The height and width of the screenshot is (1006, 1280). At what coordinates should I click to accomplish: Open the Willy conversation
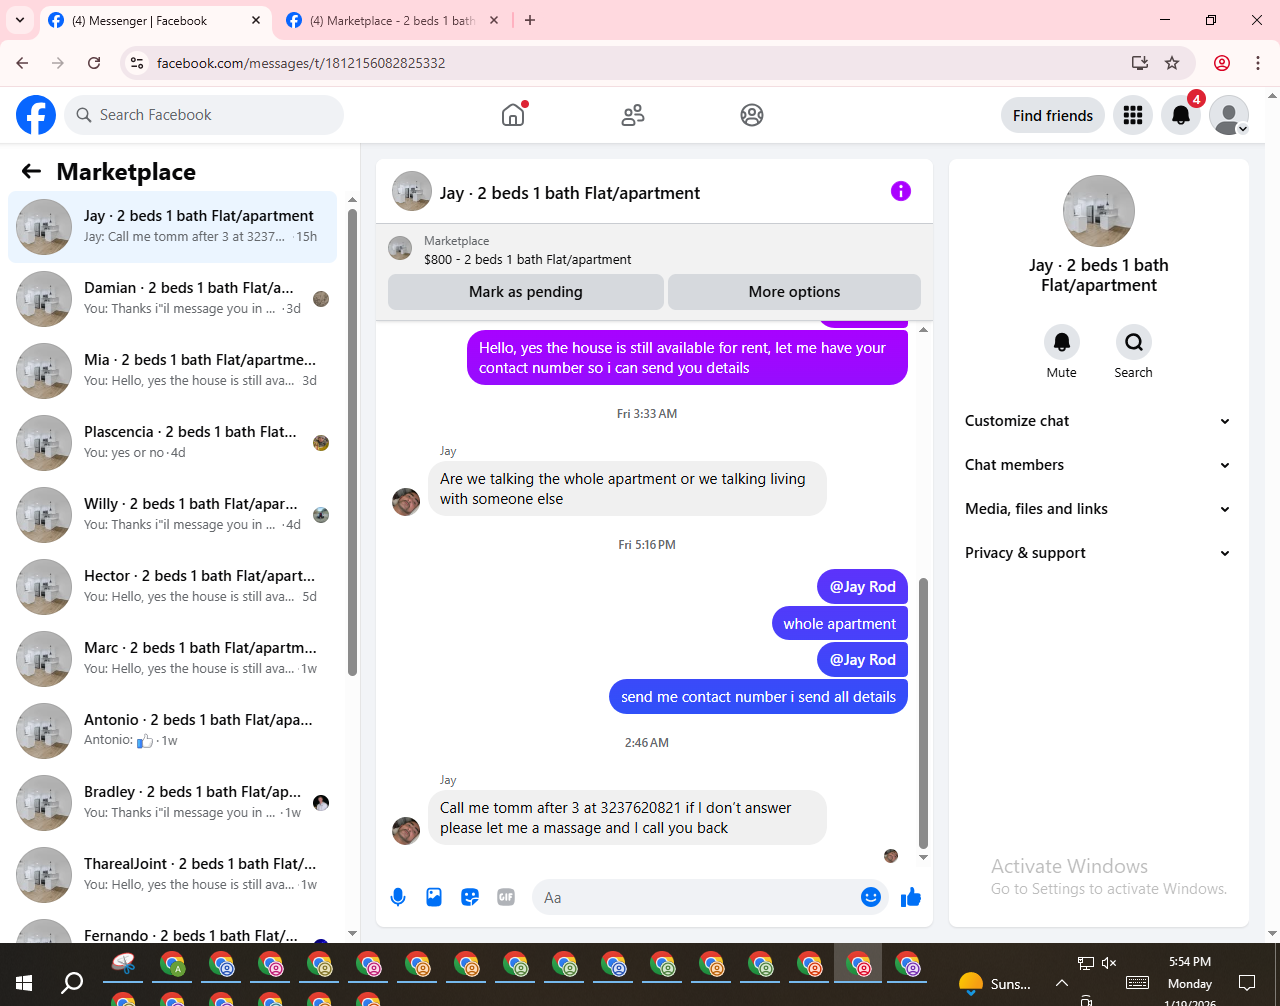click(172, 515)
